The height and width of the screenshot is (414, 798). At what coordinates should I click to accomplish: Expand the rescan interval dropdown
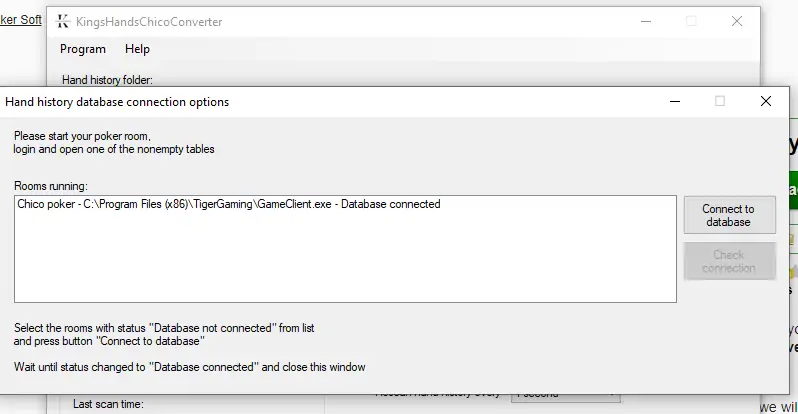point(564,394)
